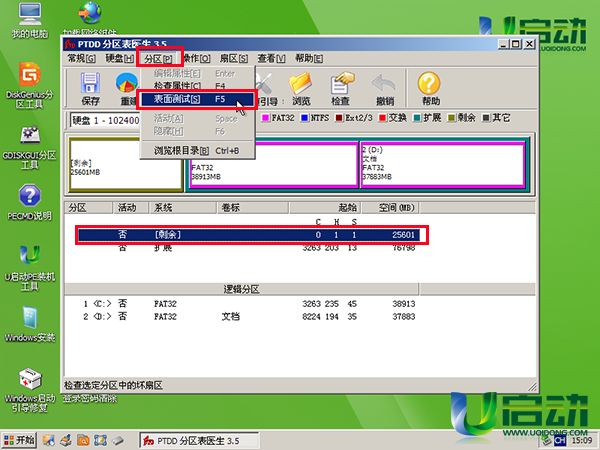Click the 起始 column header

(x=325, y=208)
